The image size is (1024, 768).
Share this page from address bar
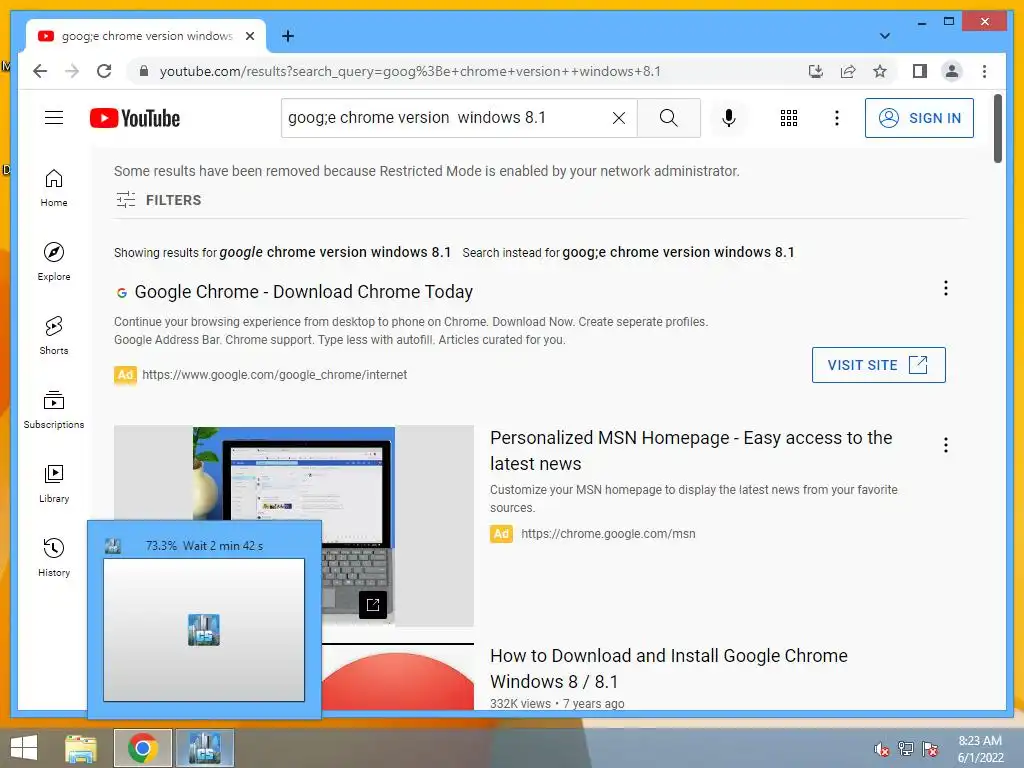tap(848, 71)
